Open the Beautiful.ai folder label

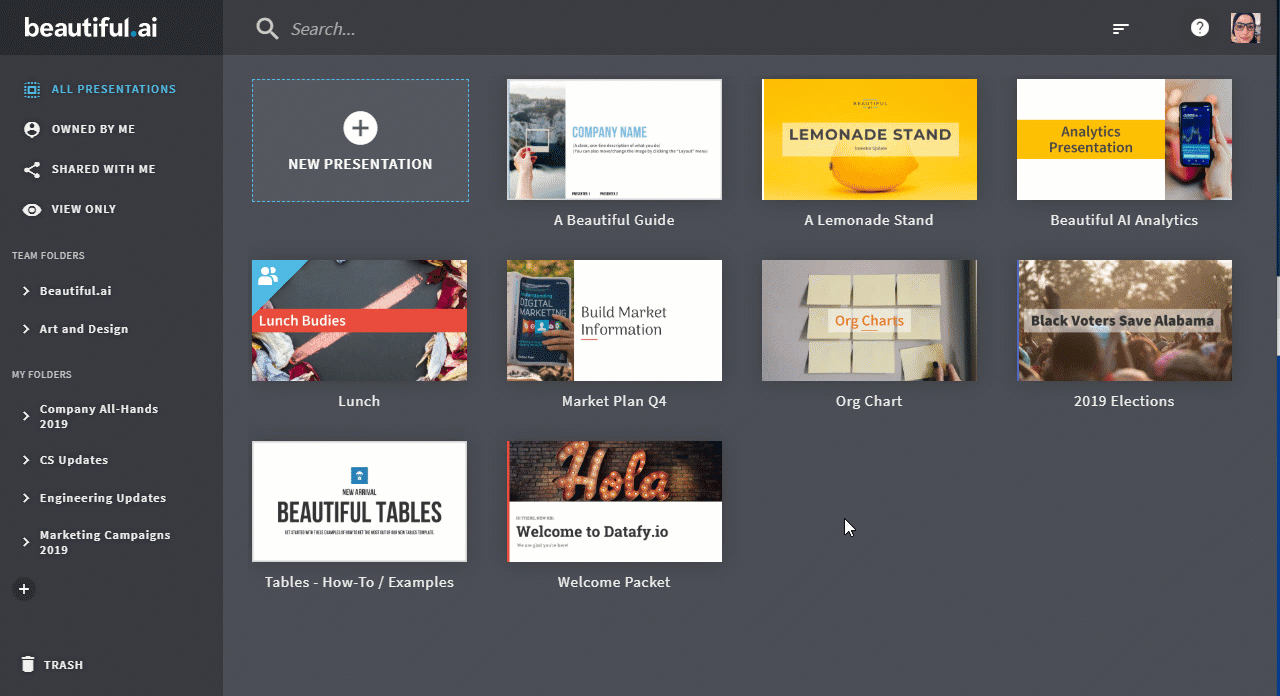(75, 291)
